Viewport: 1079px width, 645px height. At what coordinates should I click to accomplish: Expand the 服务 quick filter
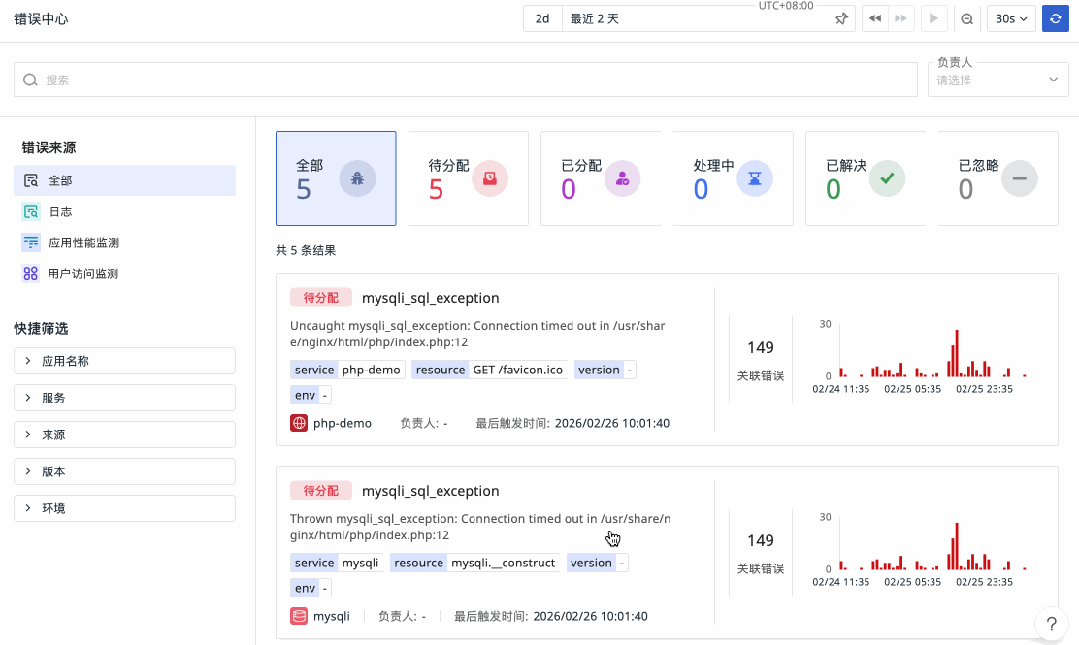124,397
